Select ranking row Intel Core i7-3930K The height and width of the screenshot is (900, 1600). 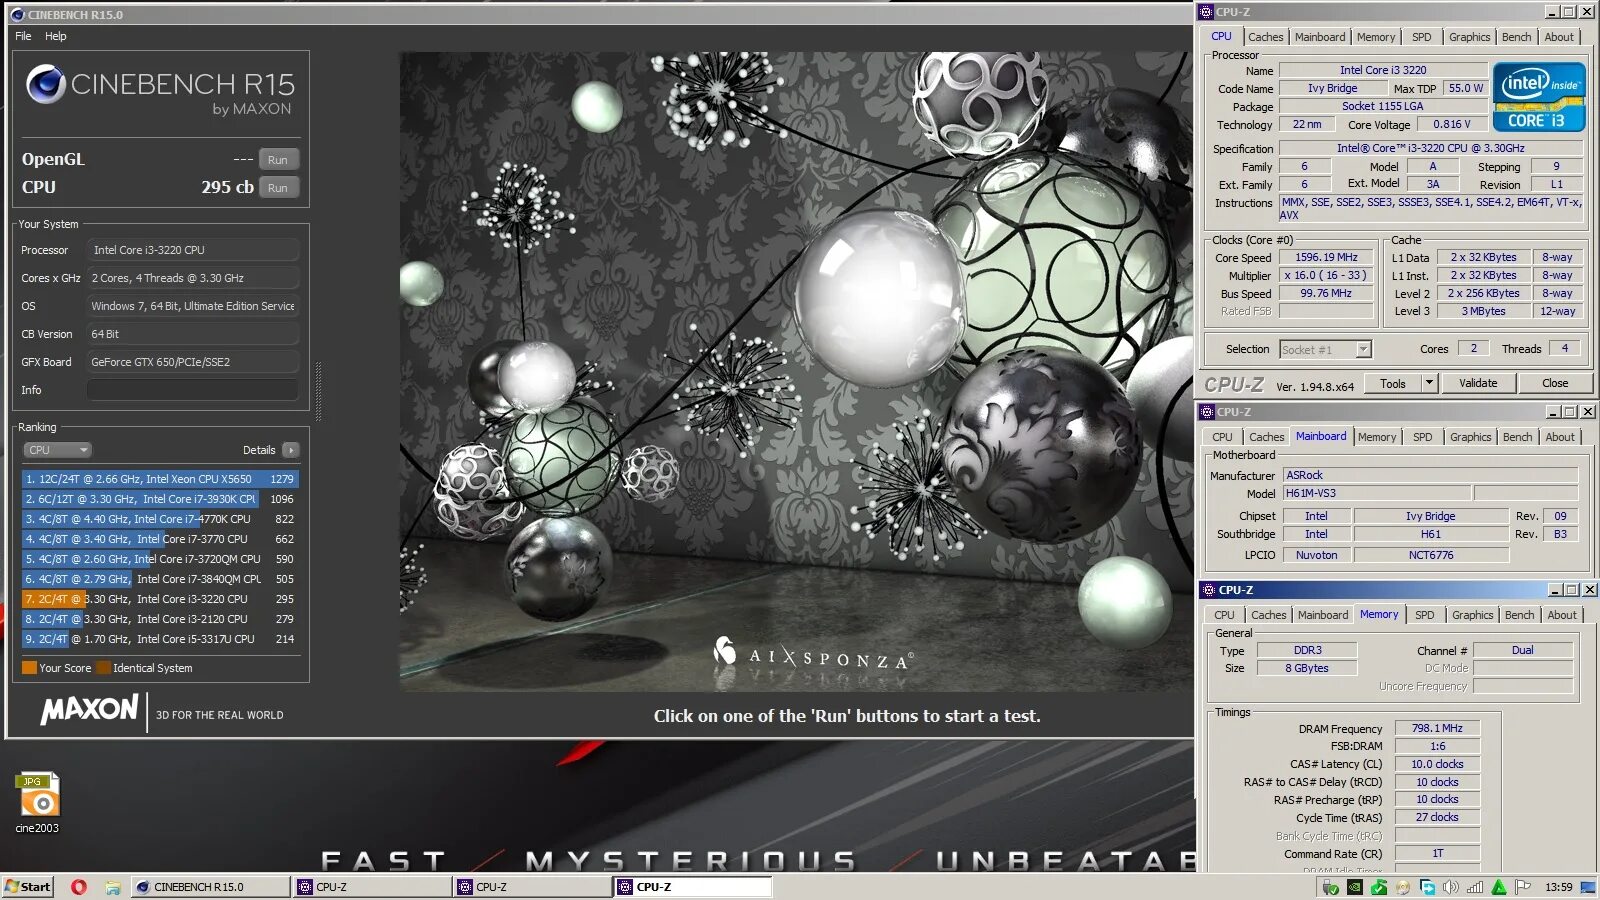pyautogui.click(x=160, y=499)
